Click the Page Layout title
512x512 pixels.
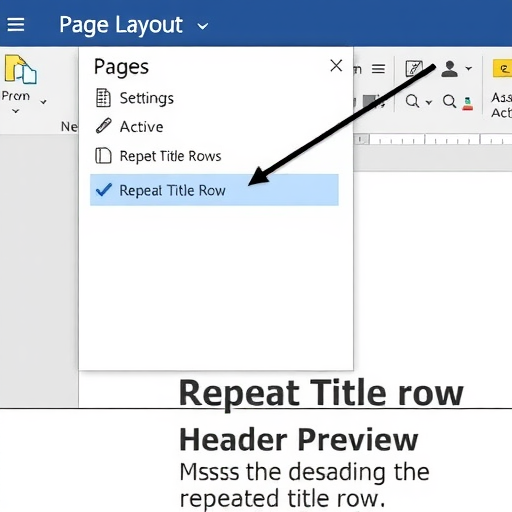[x=121, y=25]
